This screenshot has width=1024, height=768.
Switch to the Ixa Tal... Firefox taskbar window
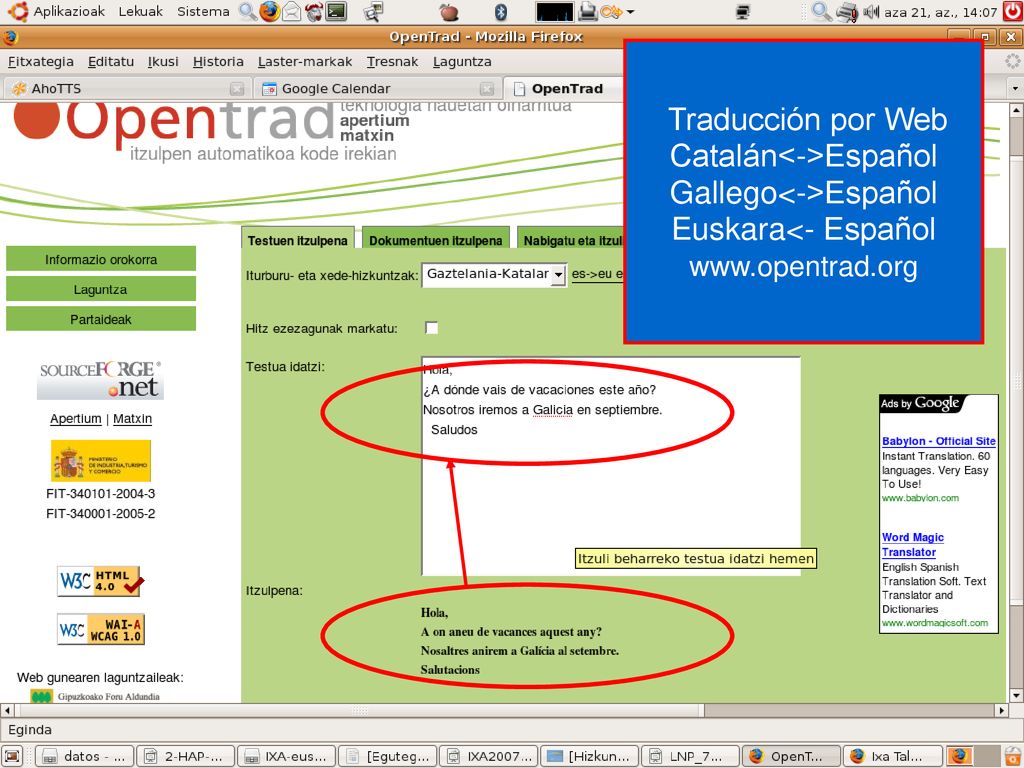(892, 756)
